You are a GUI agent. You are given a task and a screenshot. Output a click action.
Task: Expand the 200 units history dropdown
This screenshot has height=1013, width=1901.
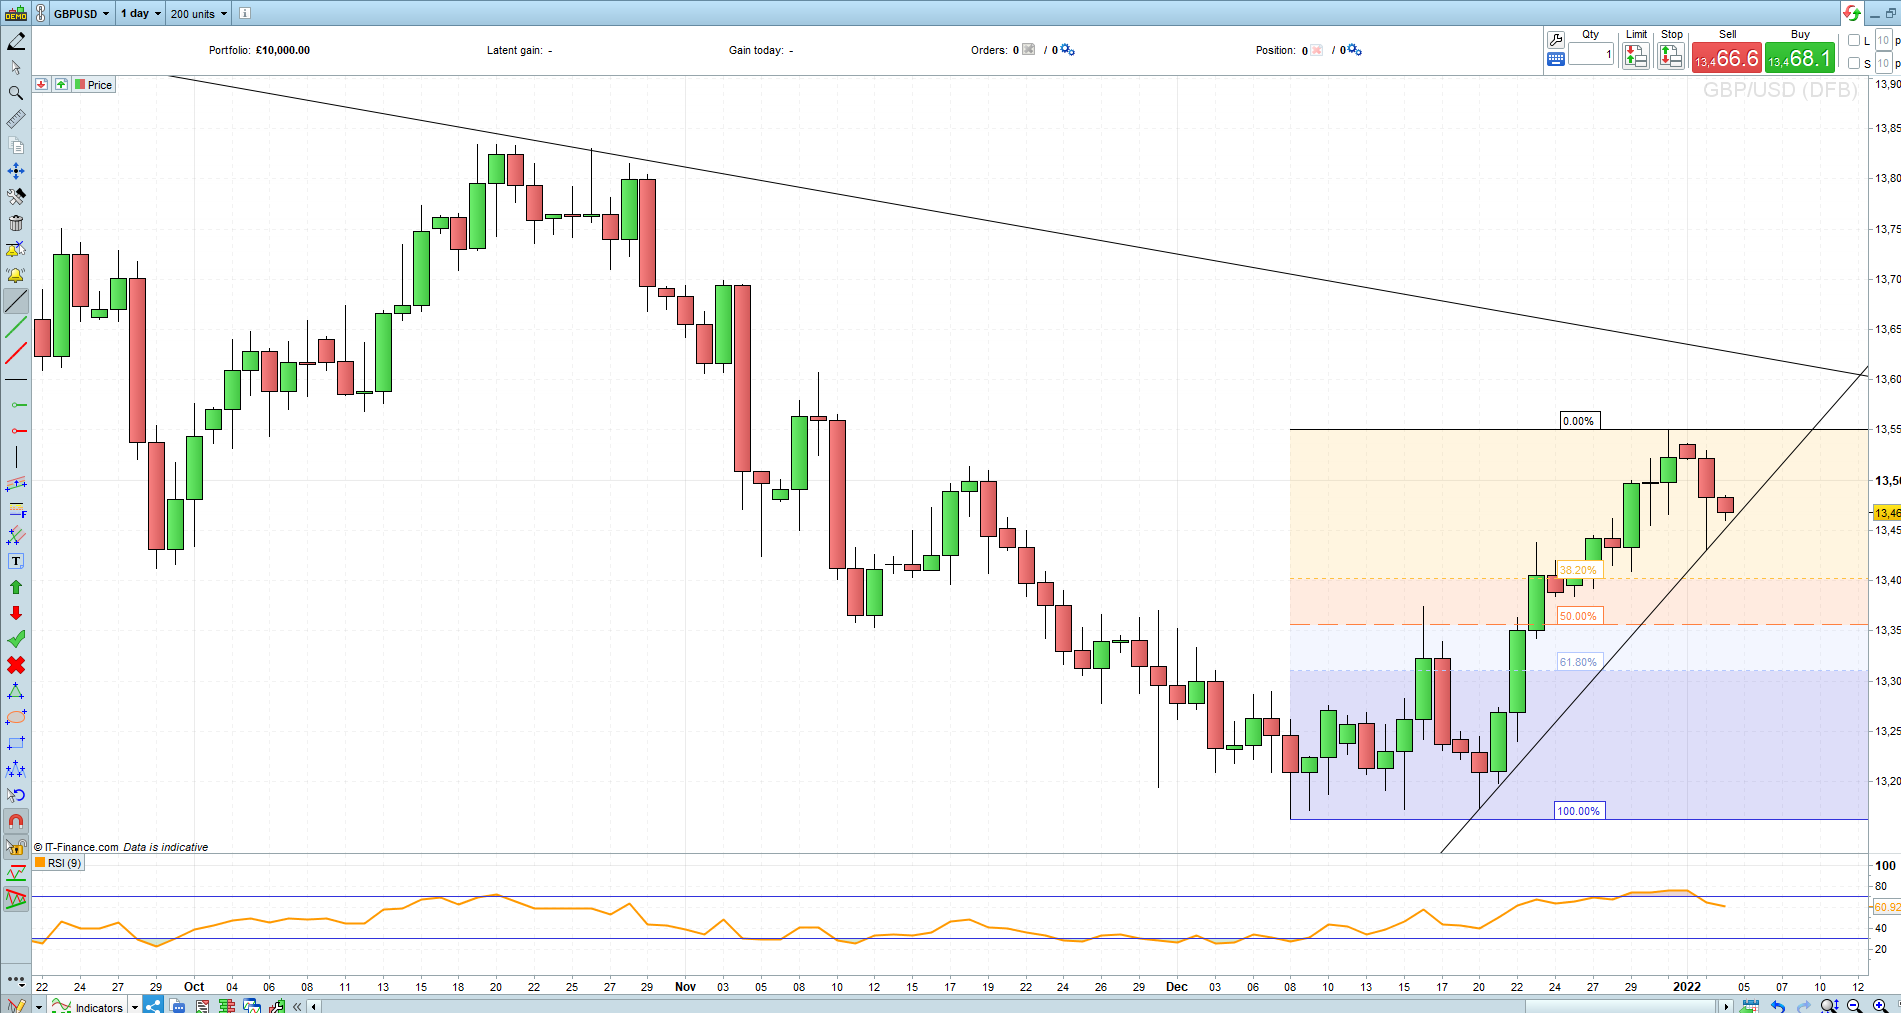[198, 14]
